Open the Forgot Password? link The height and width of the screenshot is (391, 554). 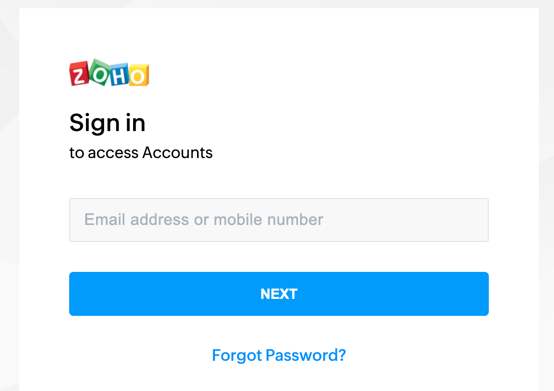coord(279,355)
